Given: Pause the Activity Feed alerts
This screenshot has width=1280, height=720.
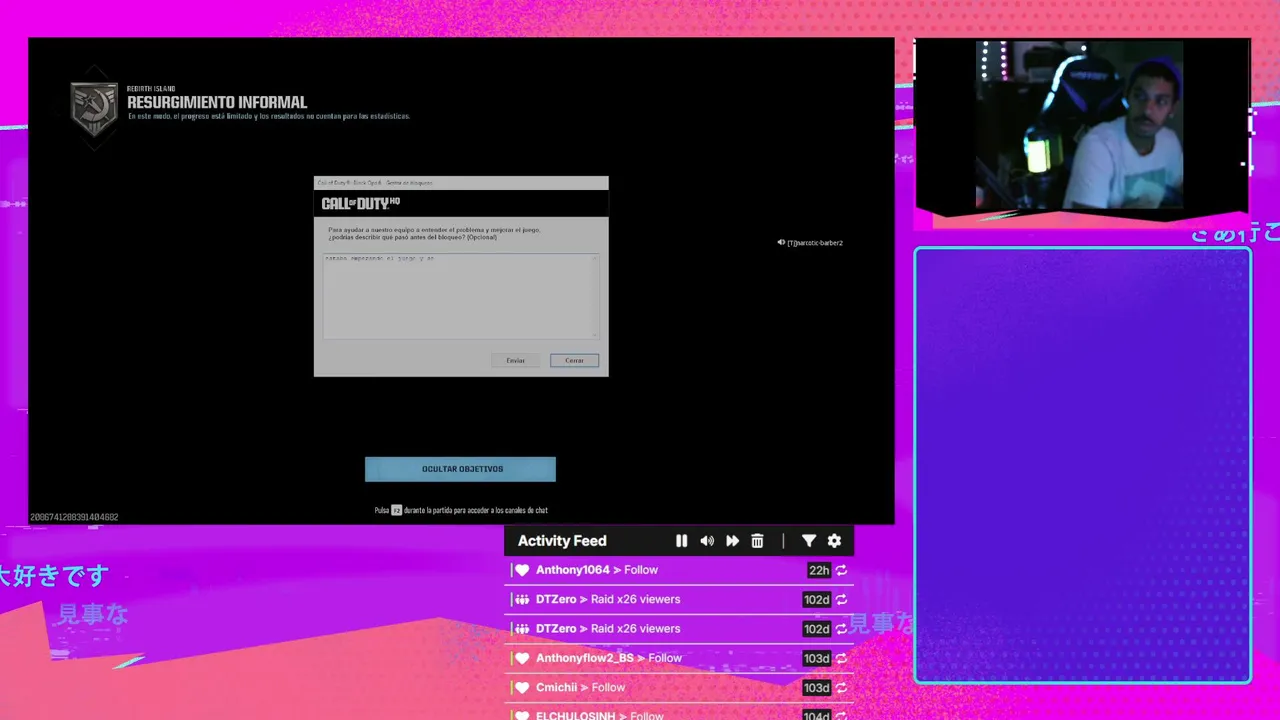Looking at the screenshot, I should 681,541.
